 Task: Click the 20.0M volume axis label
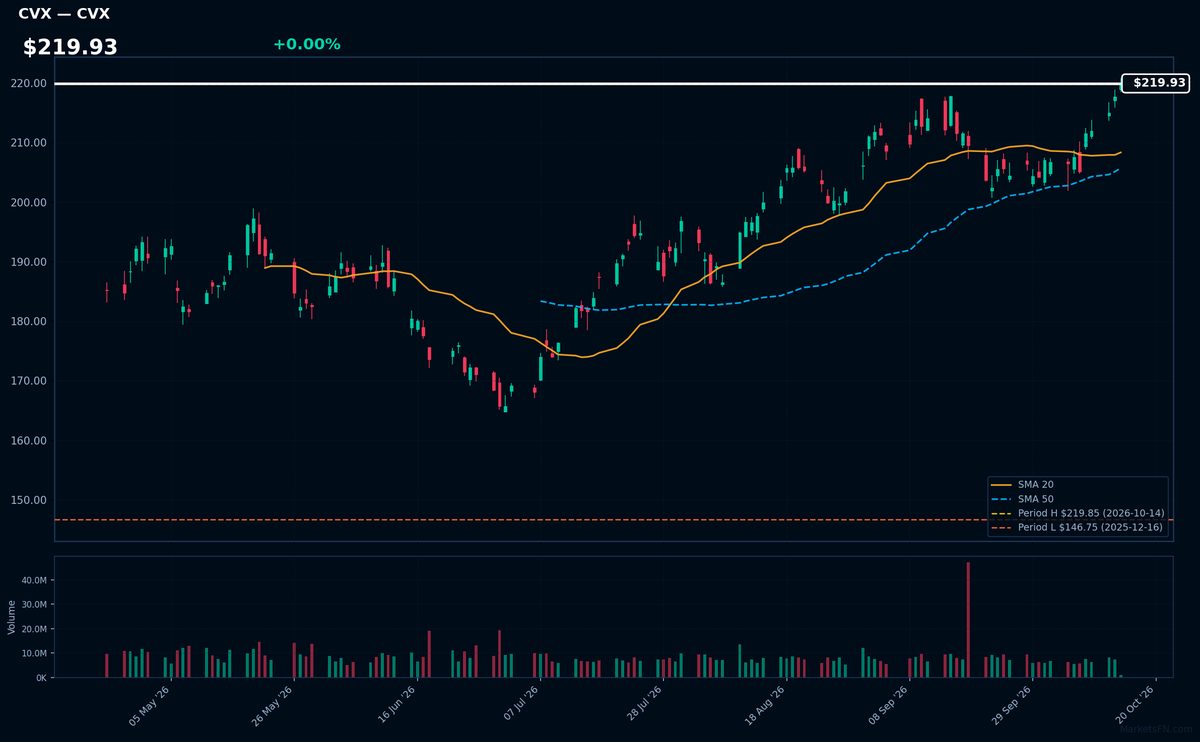pos(34,629)
